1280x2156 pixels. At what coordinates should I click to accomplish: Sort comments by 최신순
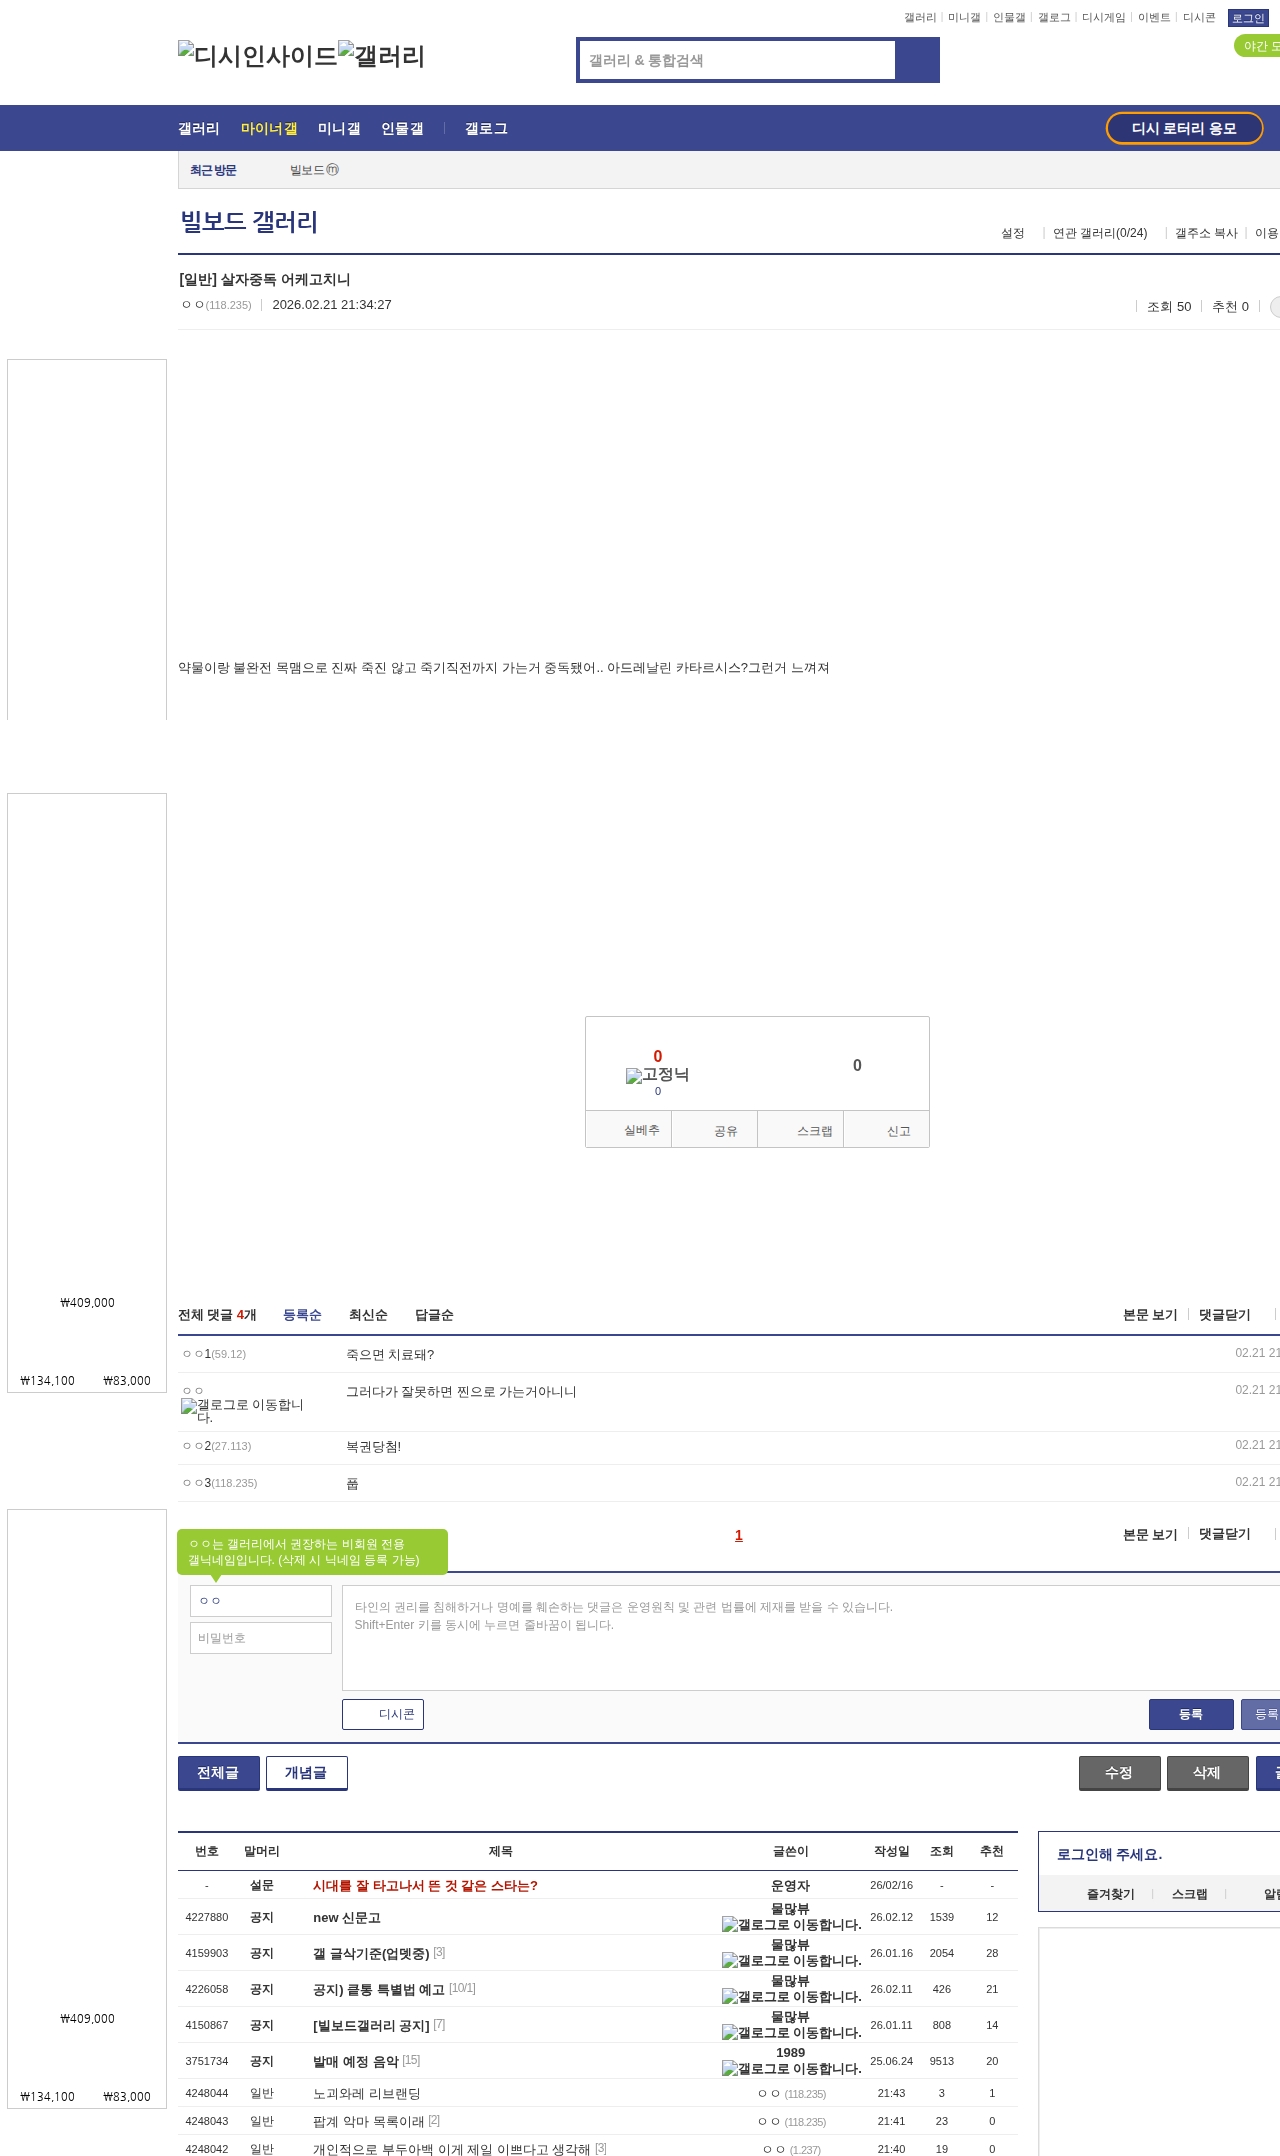pyautogui.click(x=367, y=1315)
